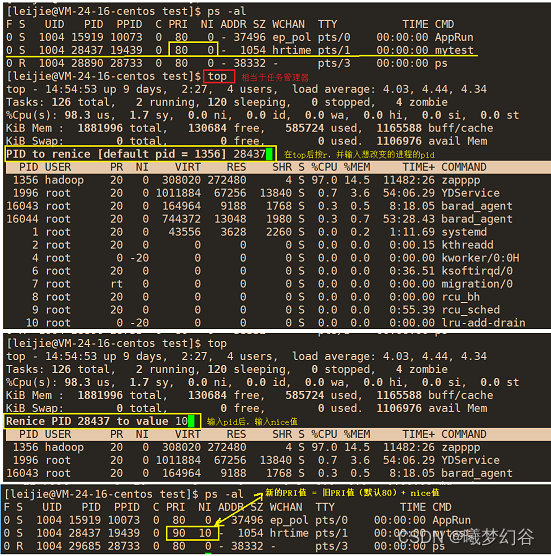551x556 pixels.
Task: Click TIME+ value 1:11.69
Action: pyautogui.click(x=412, y=232)
